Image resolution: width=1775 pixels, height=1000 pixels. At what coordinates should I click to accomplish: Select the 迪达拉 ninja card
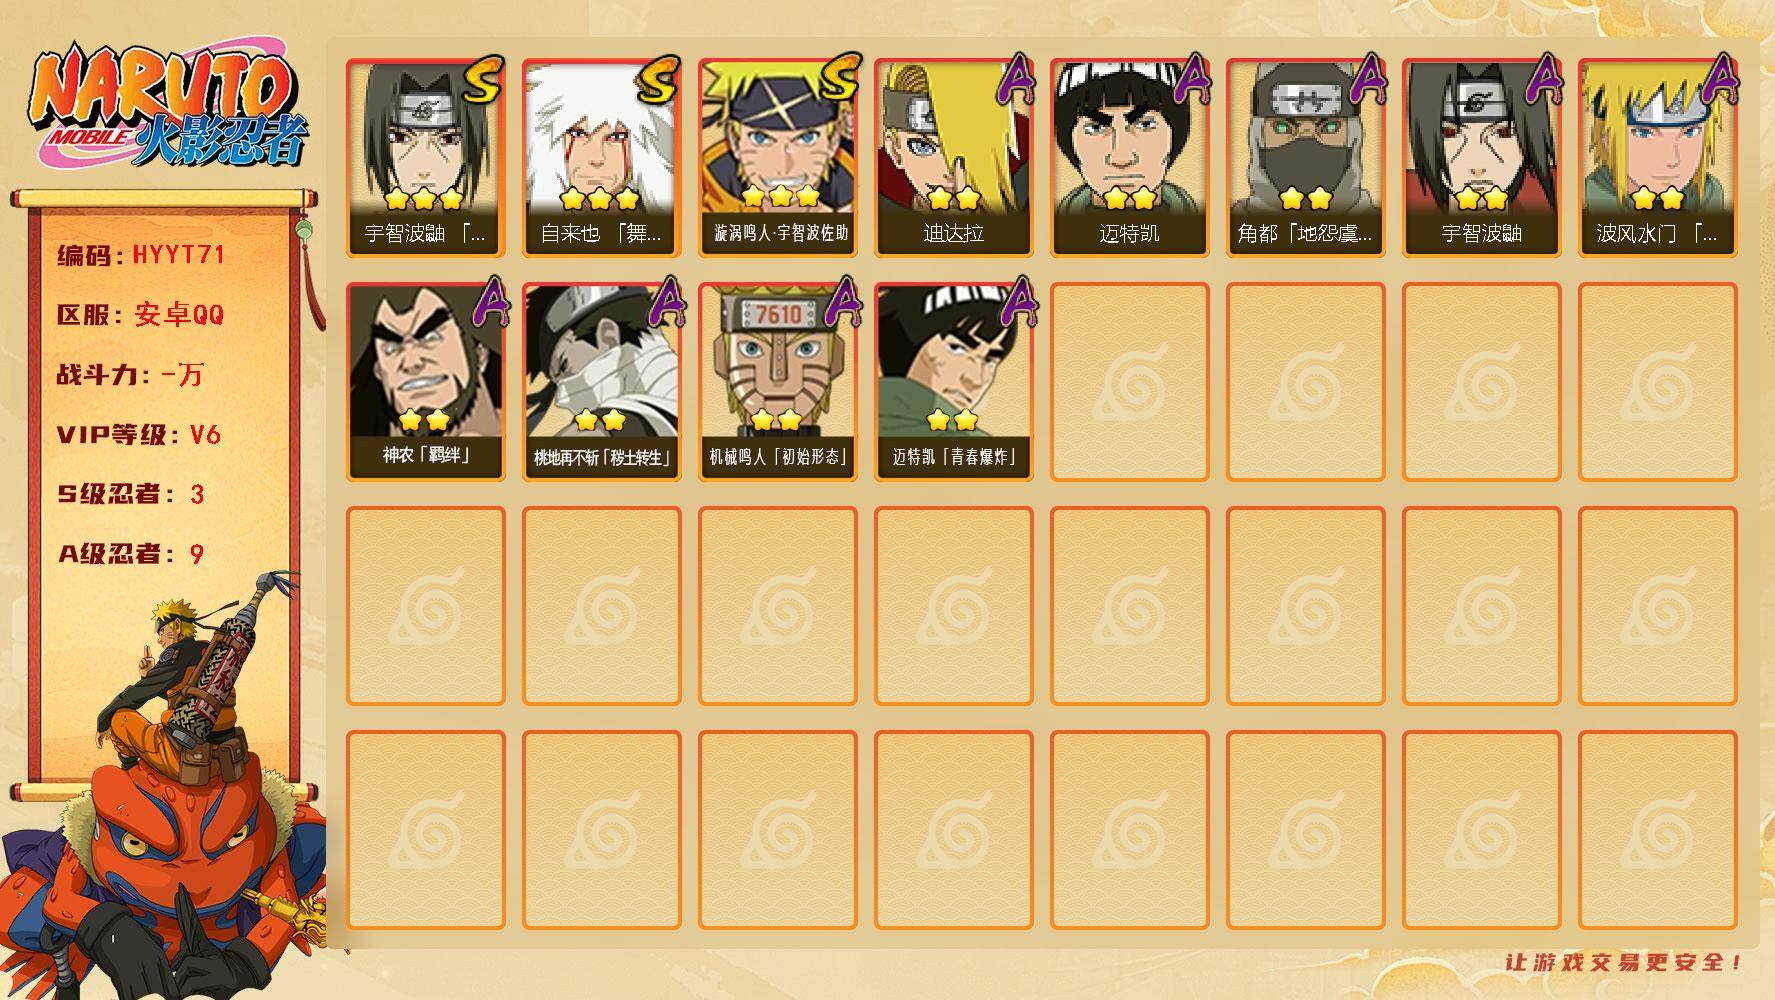pos(953,157)
